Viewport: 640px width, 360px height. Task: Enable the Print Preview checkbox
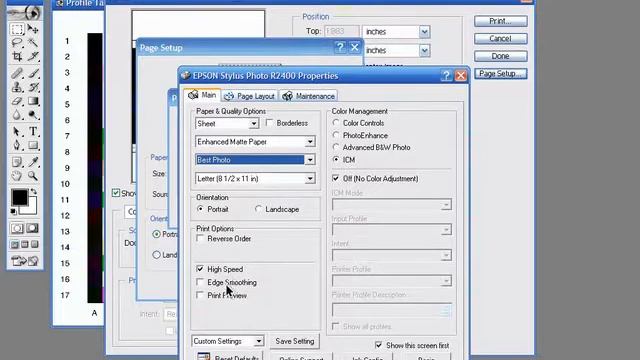[200, 295]
